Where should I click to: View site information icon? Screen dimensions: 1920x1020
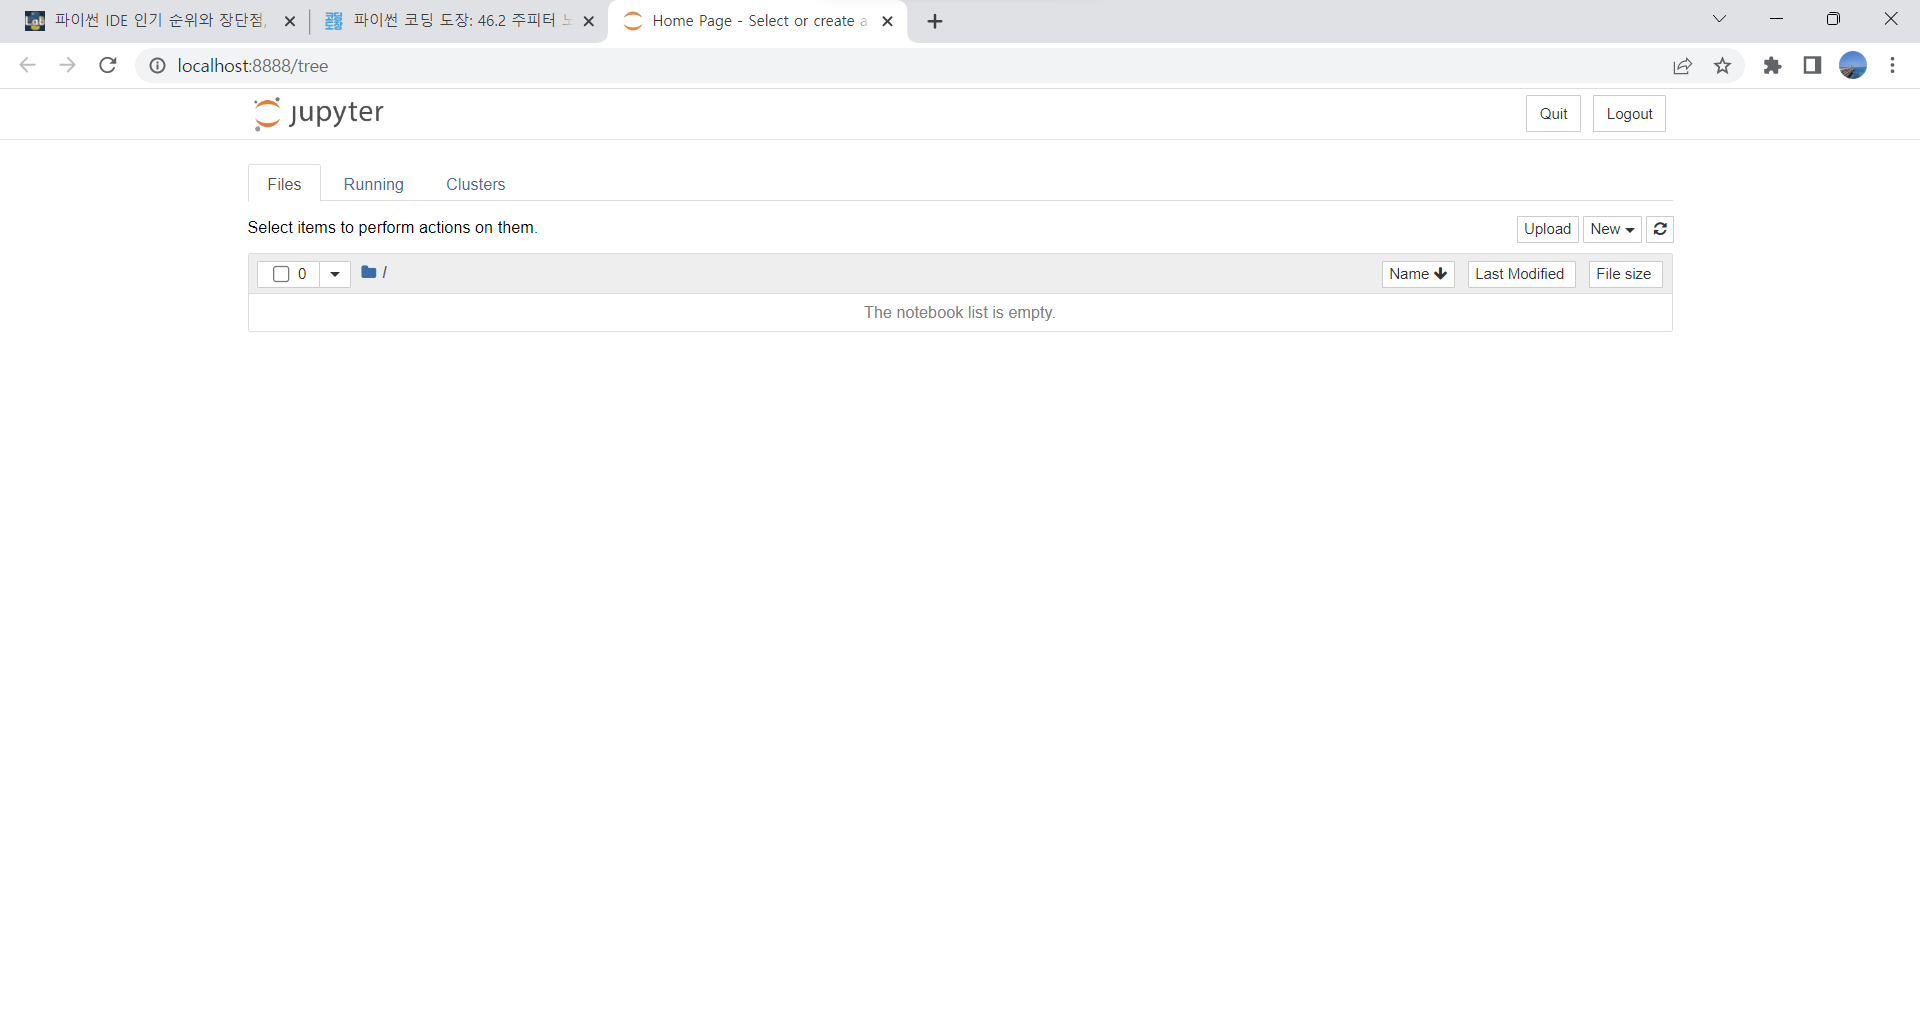coord(157,66)
